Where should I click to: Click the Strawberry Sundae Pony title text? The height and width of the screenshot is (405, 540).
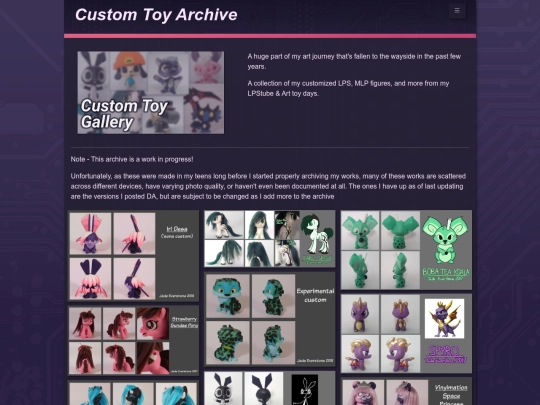pyautogui.click(x=184, y=322)
